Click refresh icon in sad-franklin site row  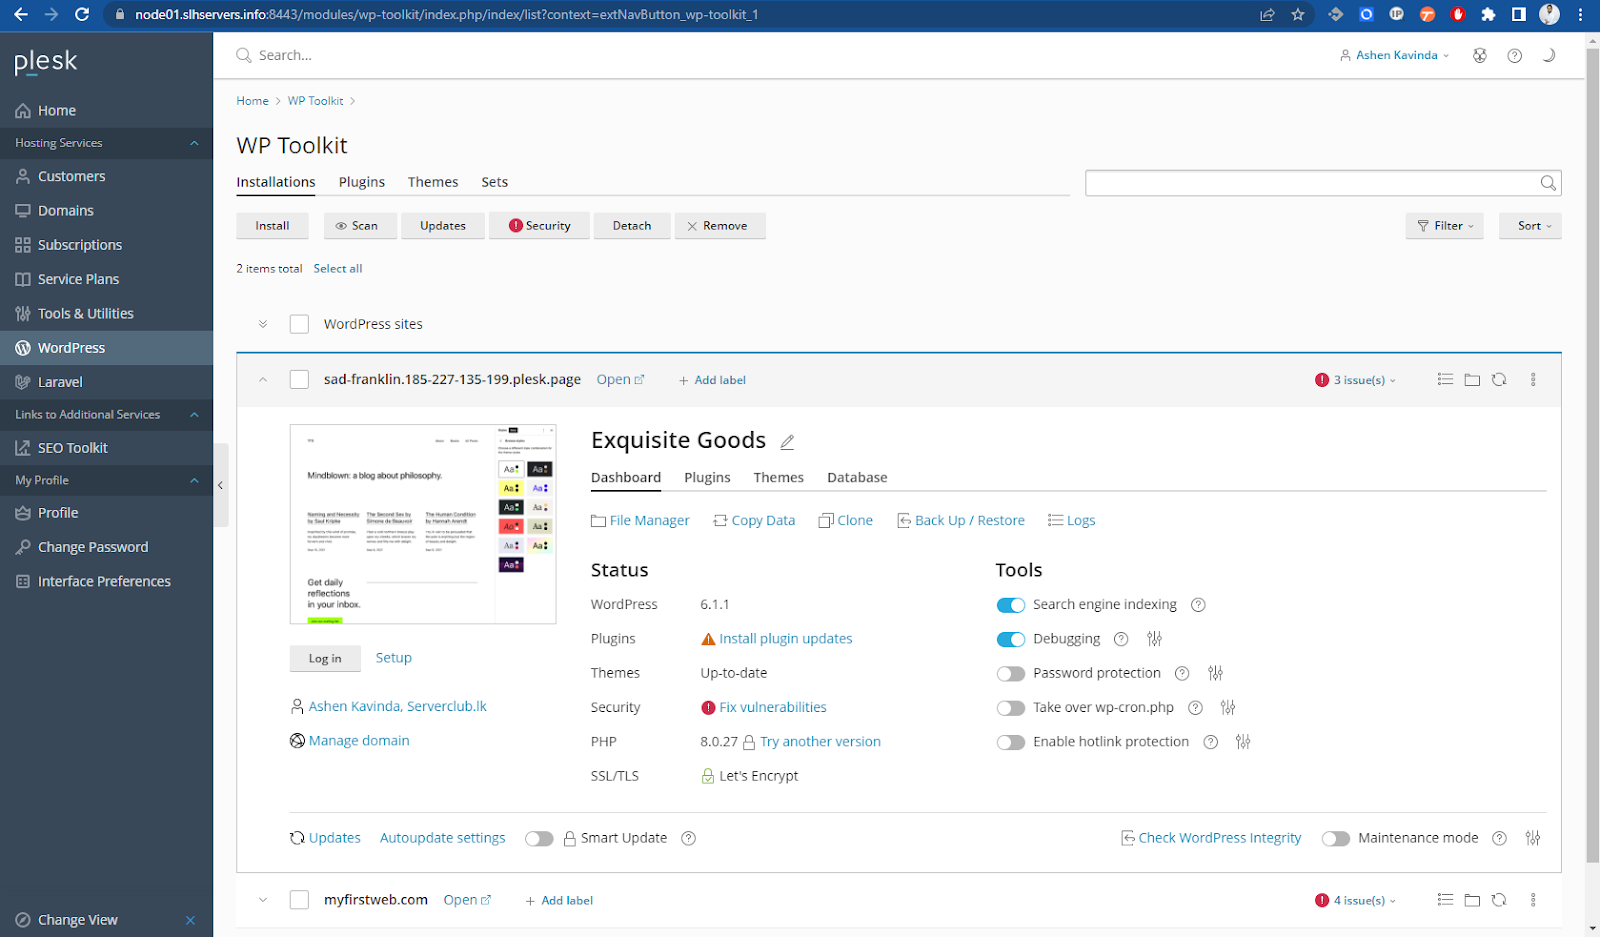pyautogui.click(x=1499, y=380)
